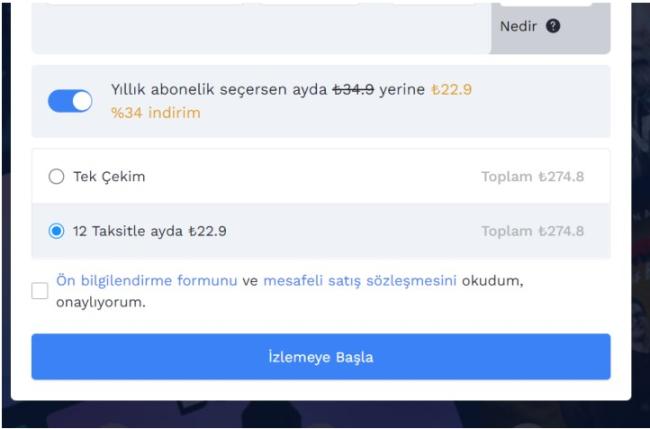Click Toplam ₺274.8 in the Tek Çekim row
The image size is (650, 429).
pyautogui.click(x=532, y=177)
